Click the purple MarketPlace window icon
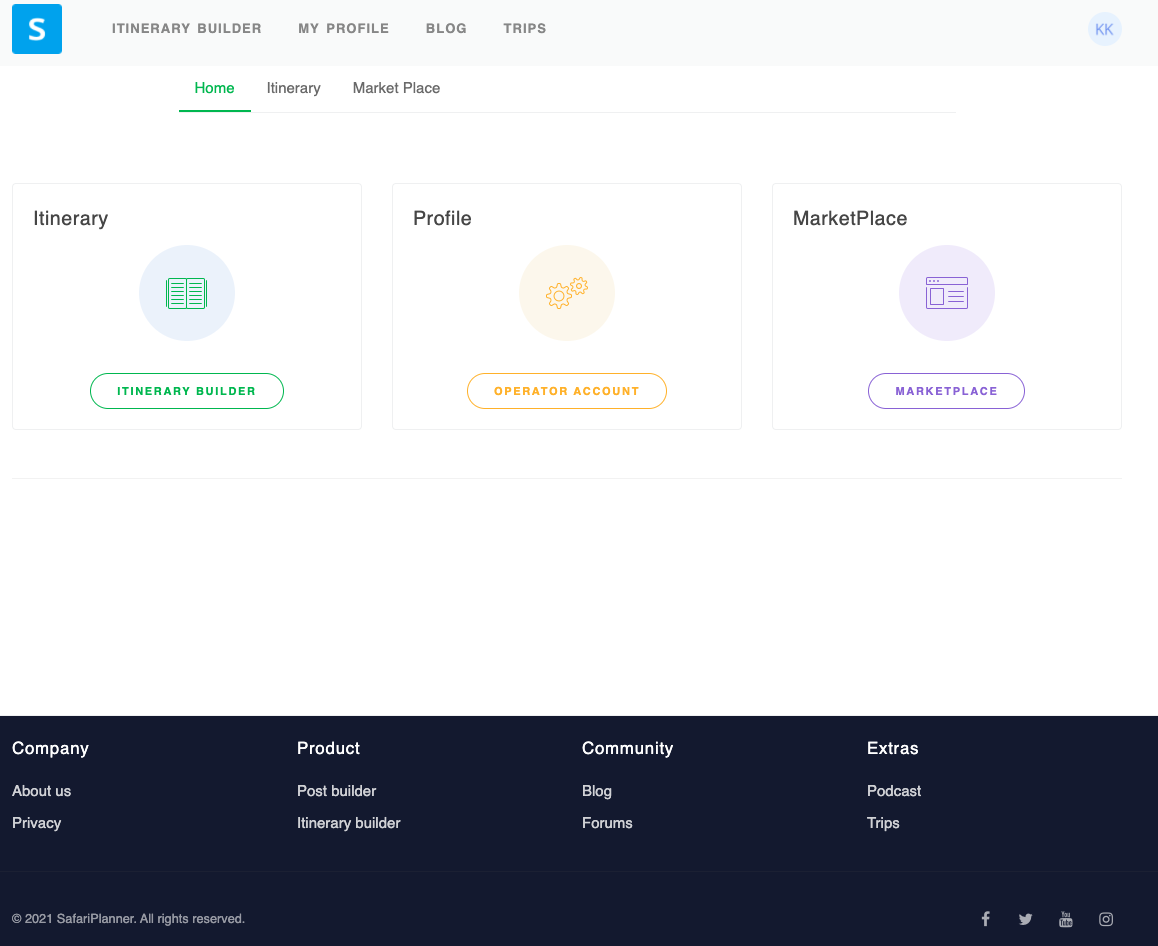The width and height of the screenshot is (1158, 946). [x=947, y=293]
